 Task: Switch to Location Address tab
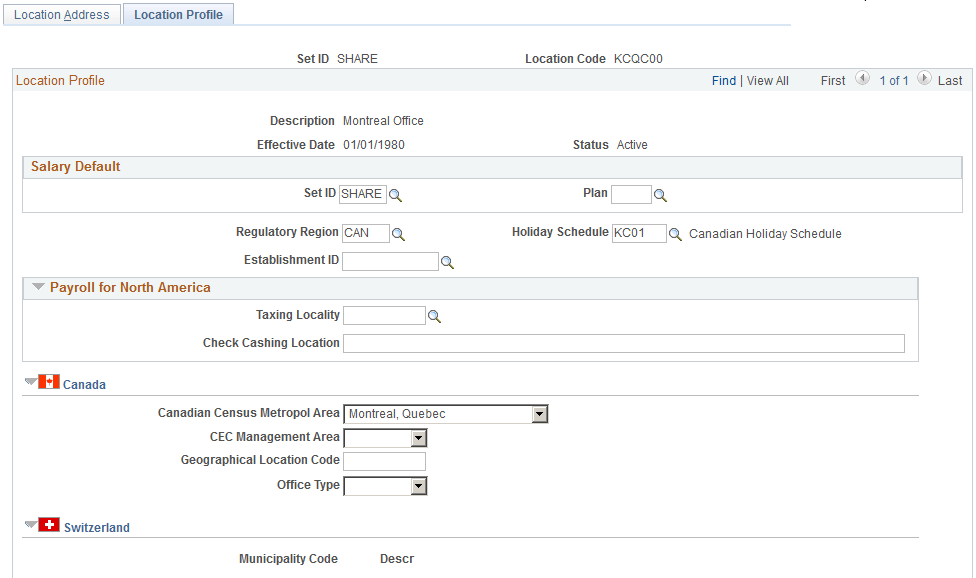point(62,14)
